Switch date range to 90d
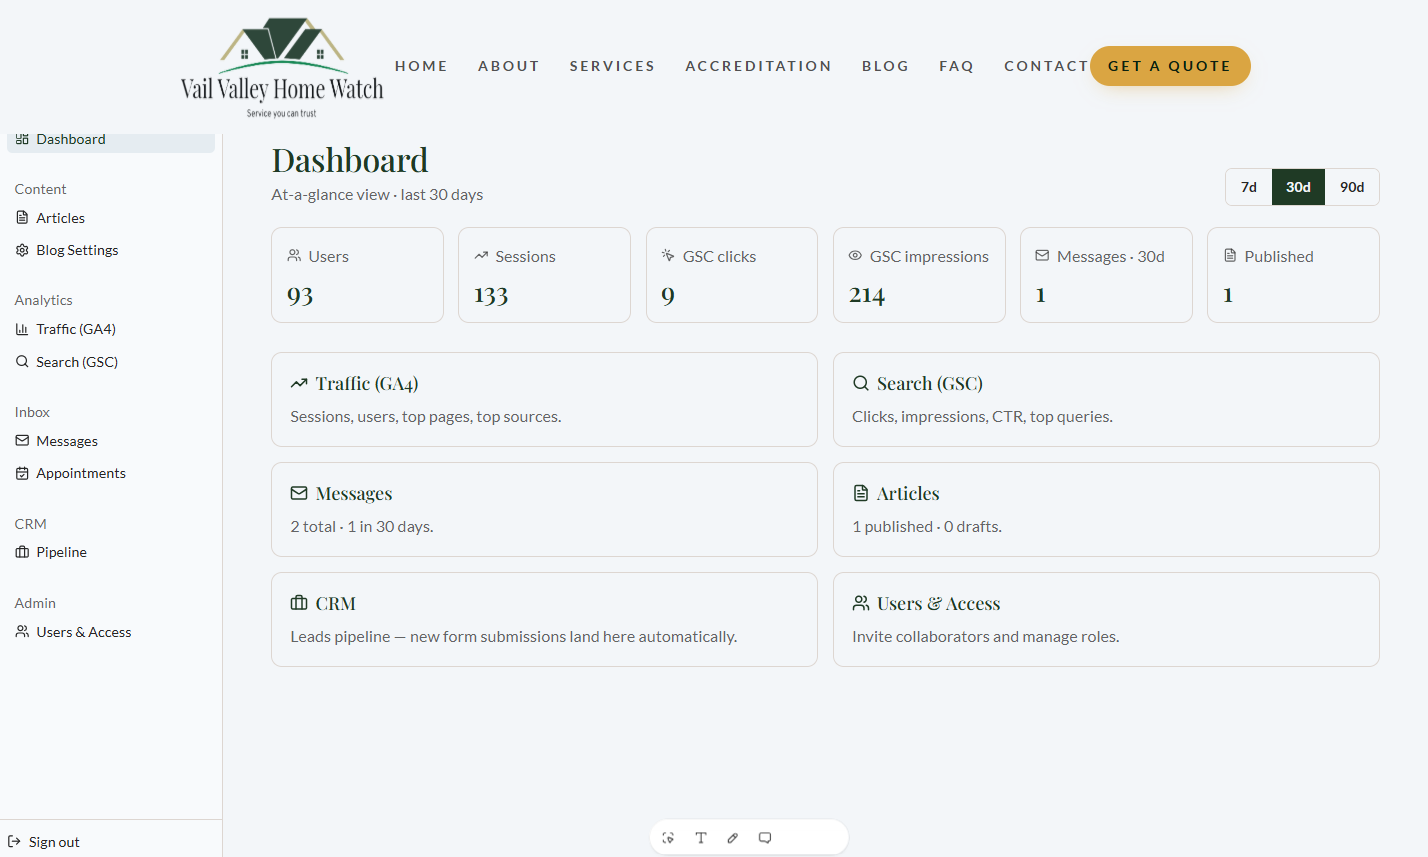The image size is (1428, 857). pos(1352,187)
